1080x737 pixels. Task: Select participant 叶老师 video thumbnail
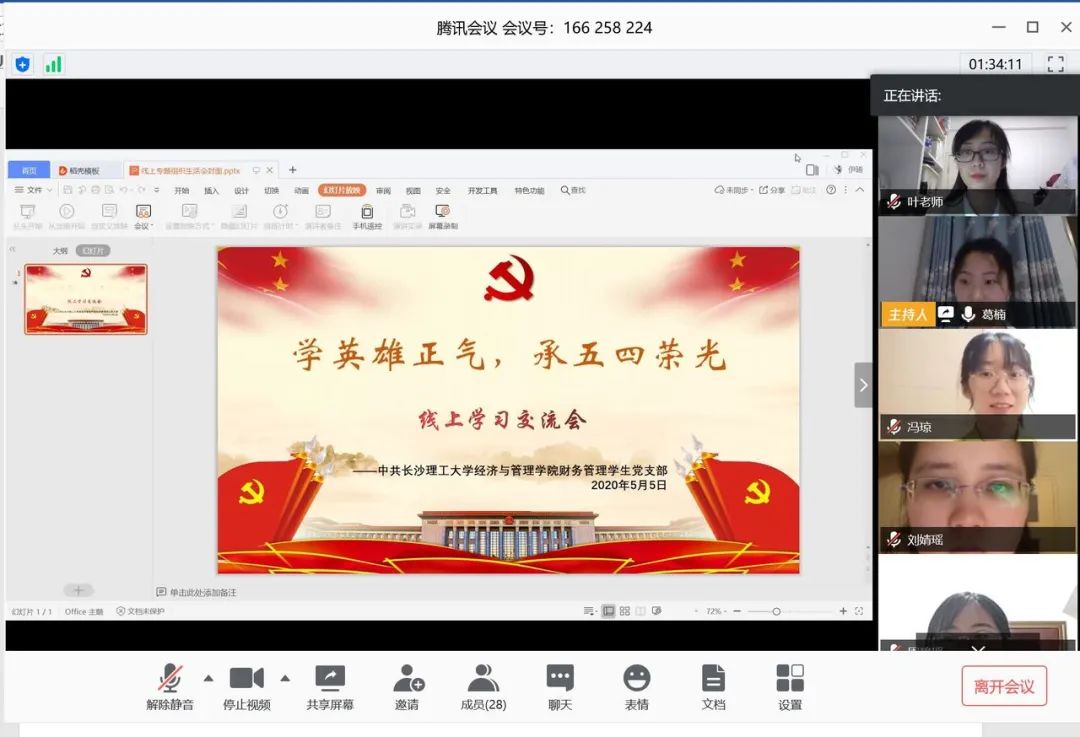pos(977,163)
